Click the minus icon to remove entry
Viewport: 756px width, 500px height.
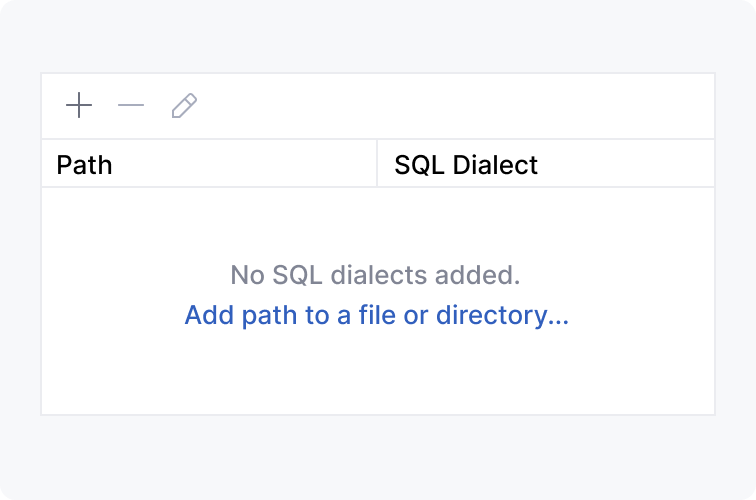pyautogui.click(x=131, y=106)
